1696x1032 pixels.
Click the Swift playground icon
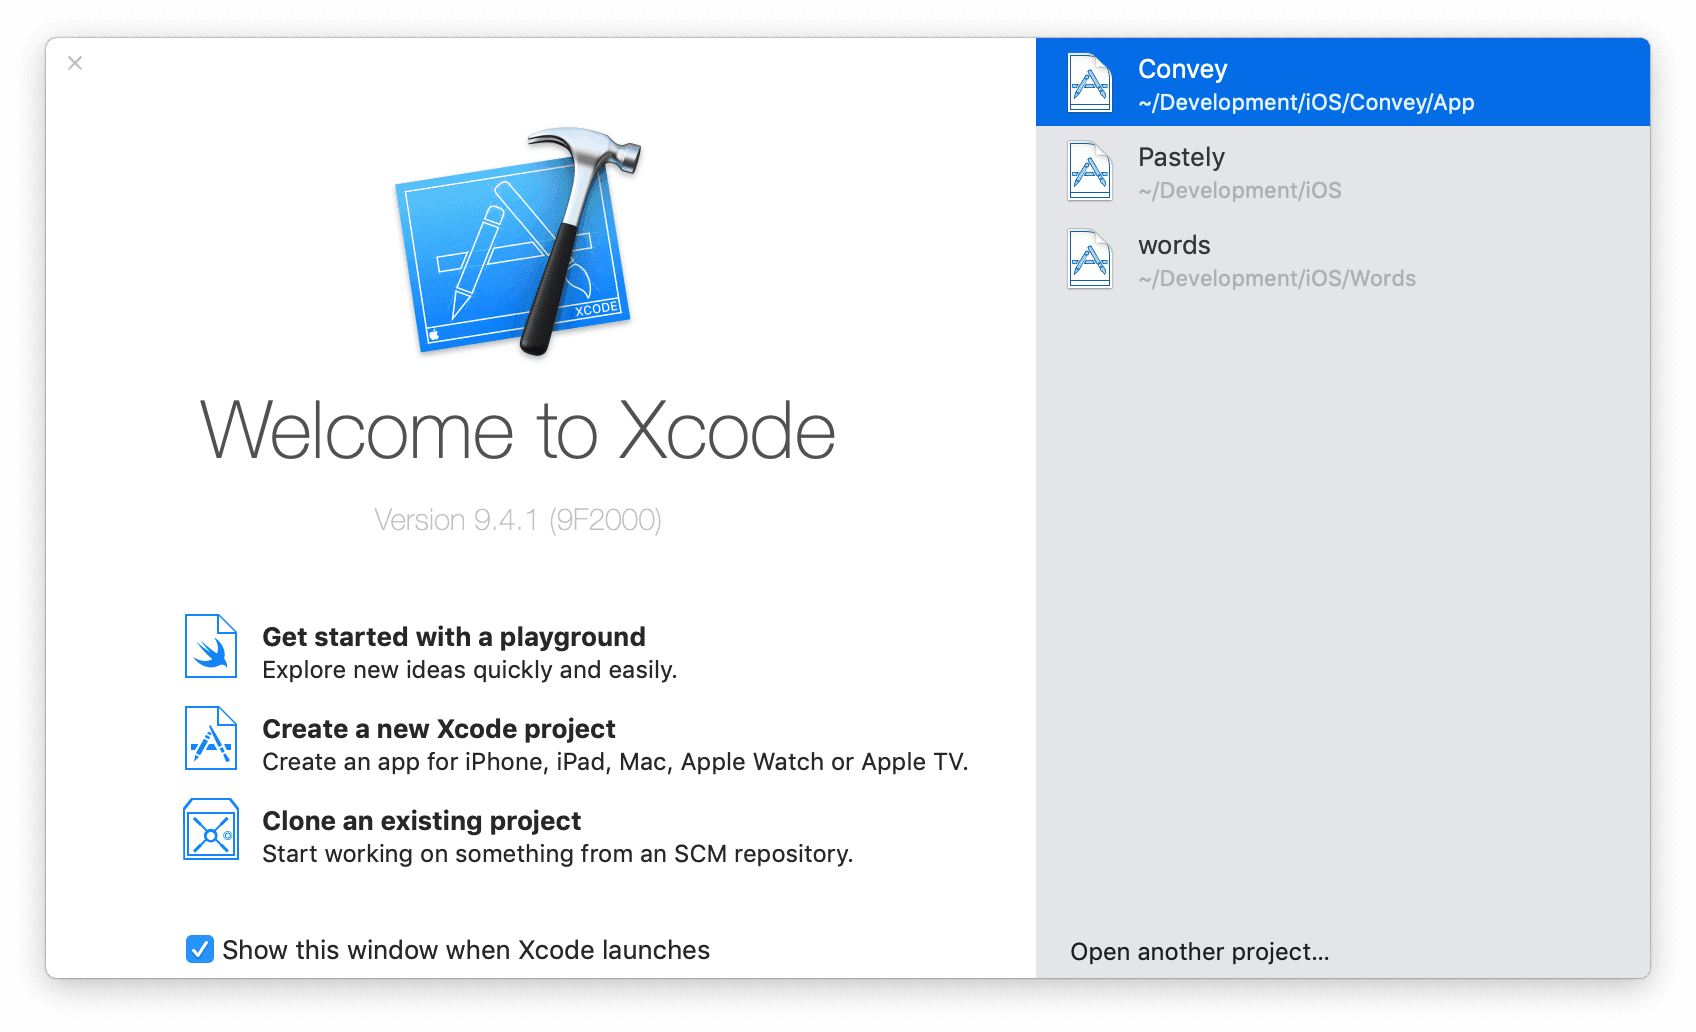tap(211, 647)
